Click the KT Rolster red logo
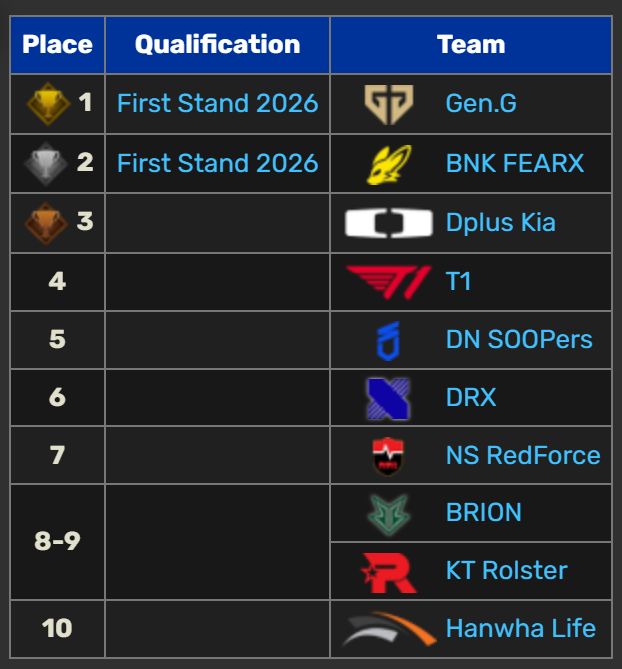622x669 pixels. click(x=388, y=571)
